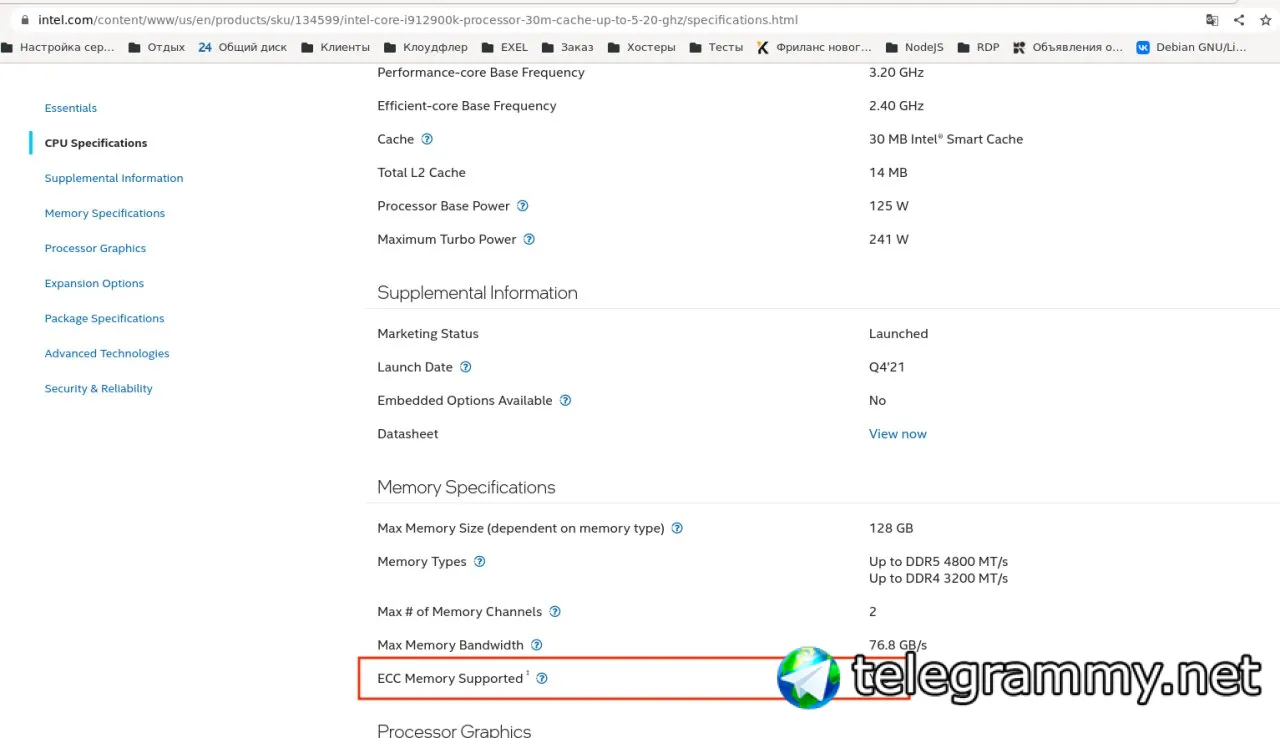
Task: Click the Memory Types question icon
Action: point(479,561)
